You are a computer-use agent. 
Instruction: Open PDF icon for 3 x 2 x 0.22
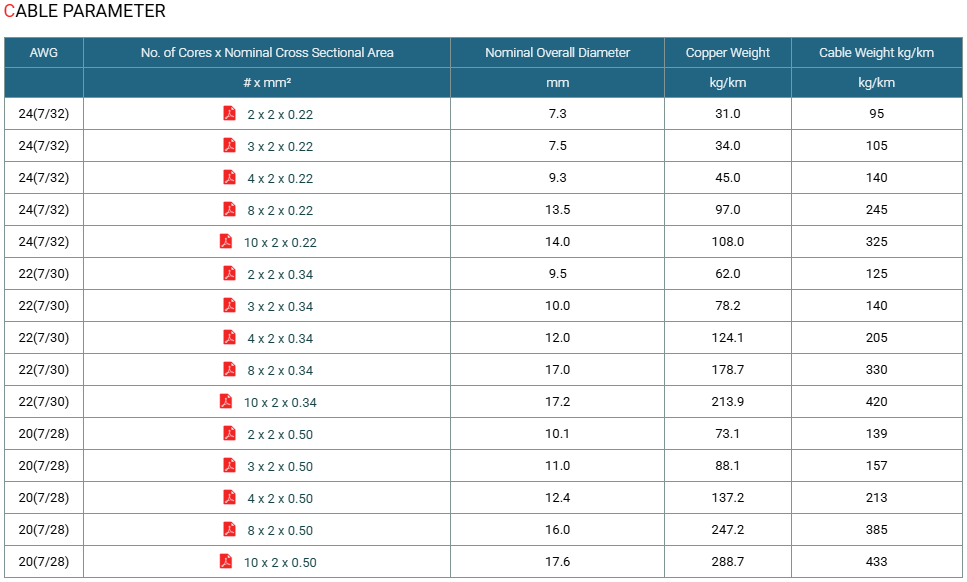pyautogui.click(x=229, y=146)
